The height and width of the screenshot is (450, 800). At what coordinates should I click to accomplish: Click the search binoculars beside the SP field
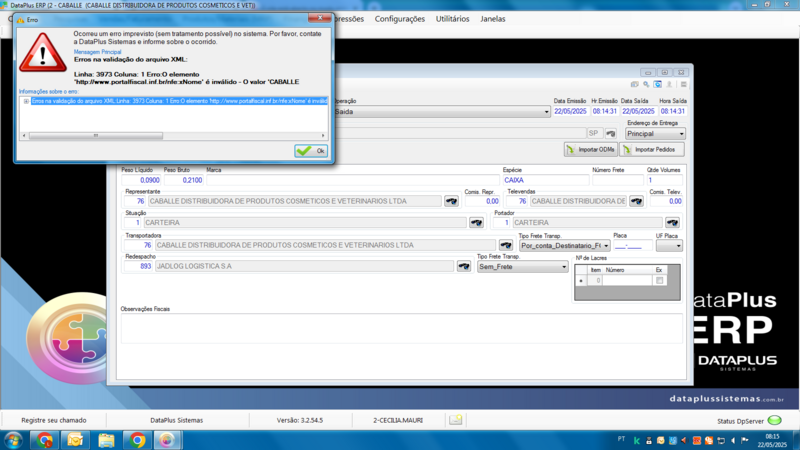point(611,134)
